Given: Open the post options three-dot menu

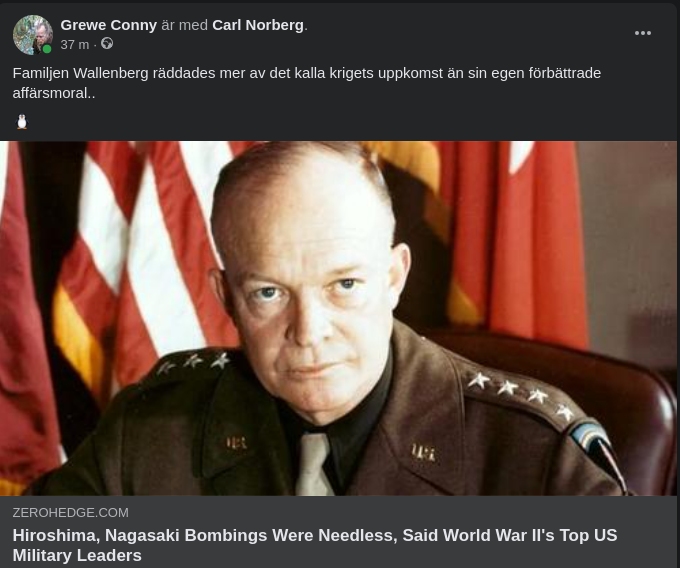Looking at the screenshot, I should 642,33.
